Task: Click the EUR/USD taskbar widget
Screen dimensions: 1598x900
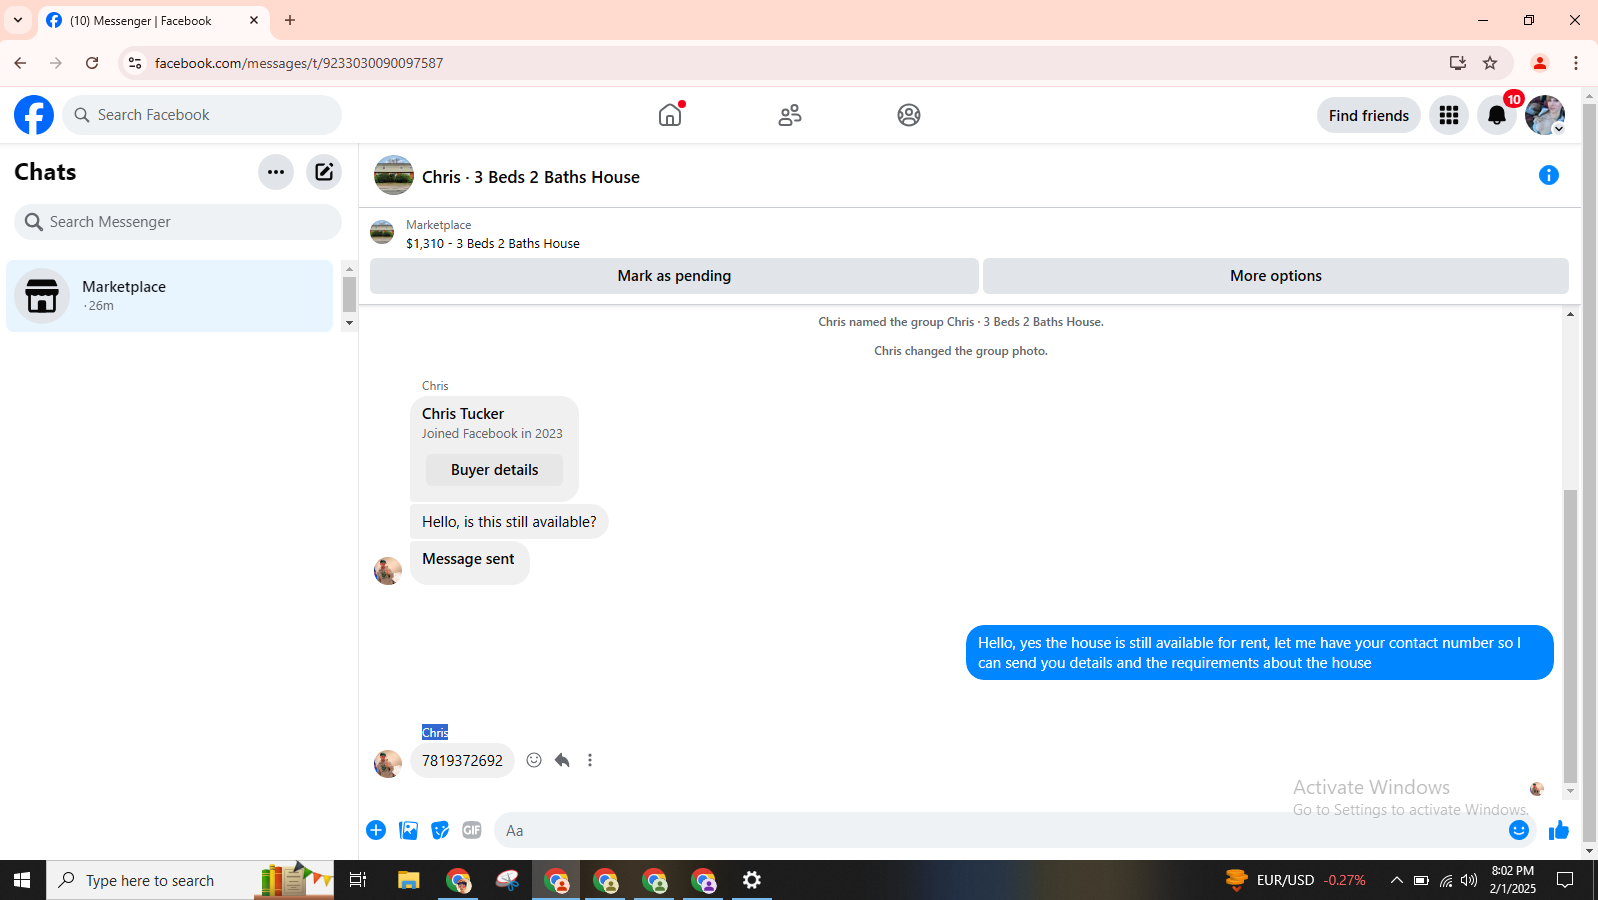Action: (1296, 880)
